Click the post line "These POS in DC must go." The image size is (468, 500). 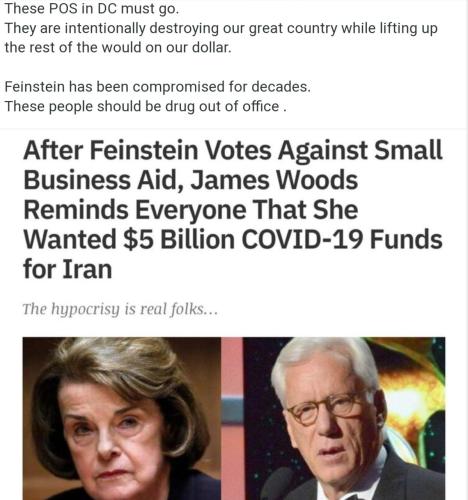click(x=92, y=9)
